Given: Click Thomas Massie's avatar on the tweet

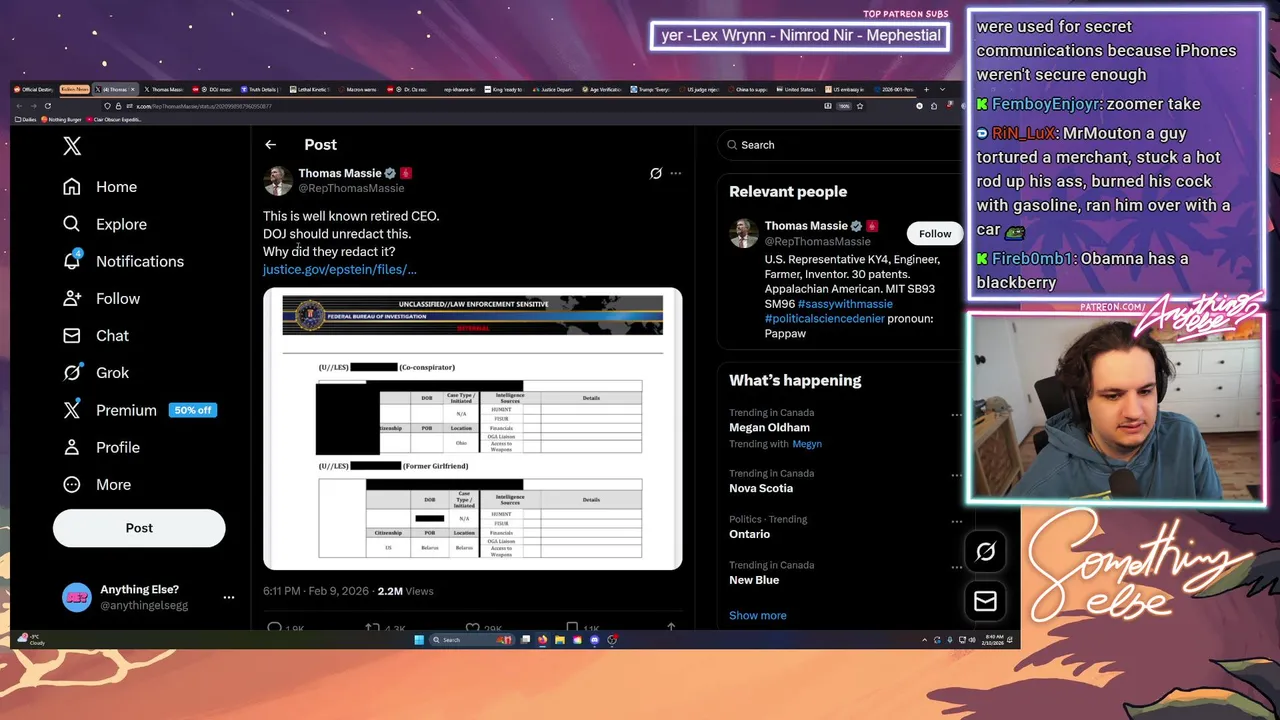Looking at the screenshot, I should point(278,180).
